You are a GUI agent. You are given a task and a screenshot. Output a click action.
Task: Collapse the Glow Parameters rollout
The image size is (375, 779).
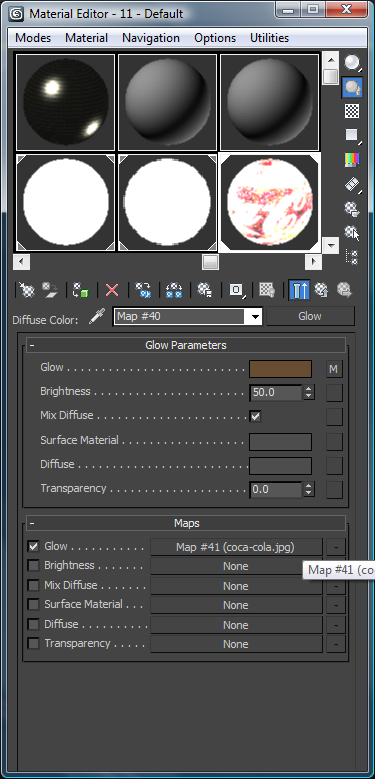[186, 345]
